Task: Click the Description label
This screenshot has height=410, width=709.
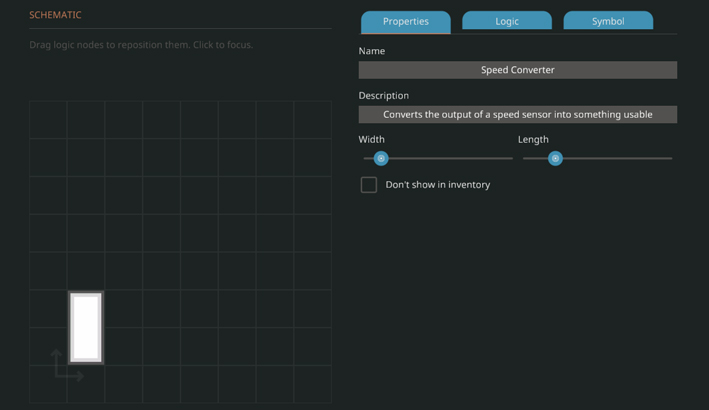Action: pyautogui.click(x=383, y=95)
